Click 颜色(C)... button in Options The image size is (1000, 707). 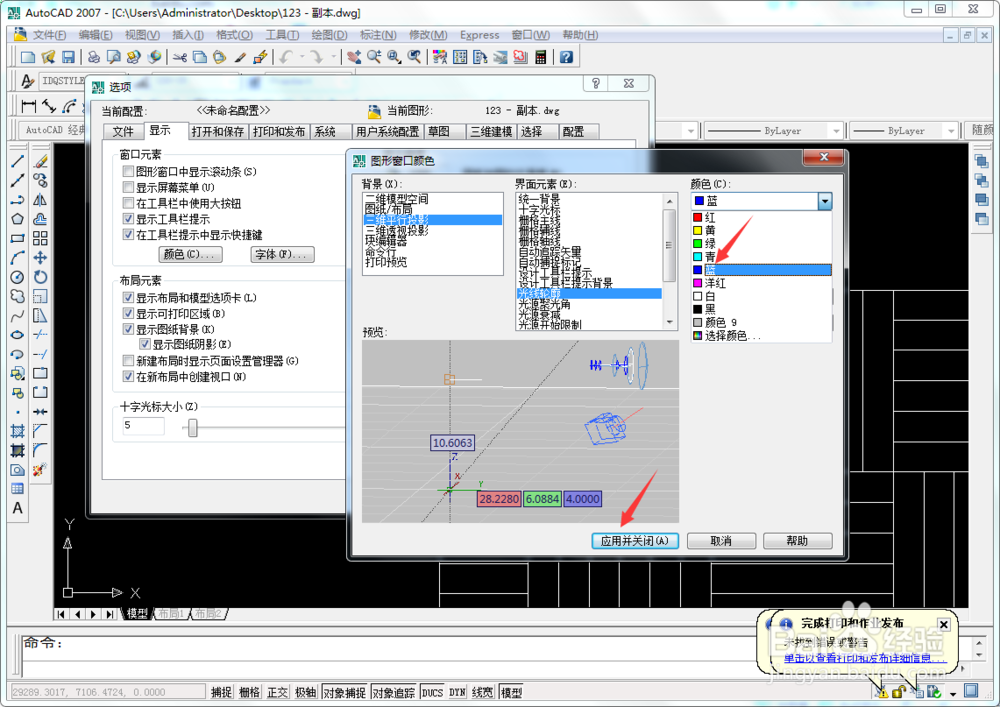click(x=190, y=254)
